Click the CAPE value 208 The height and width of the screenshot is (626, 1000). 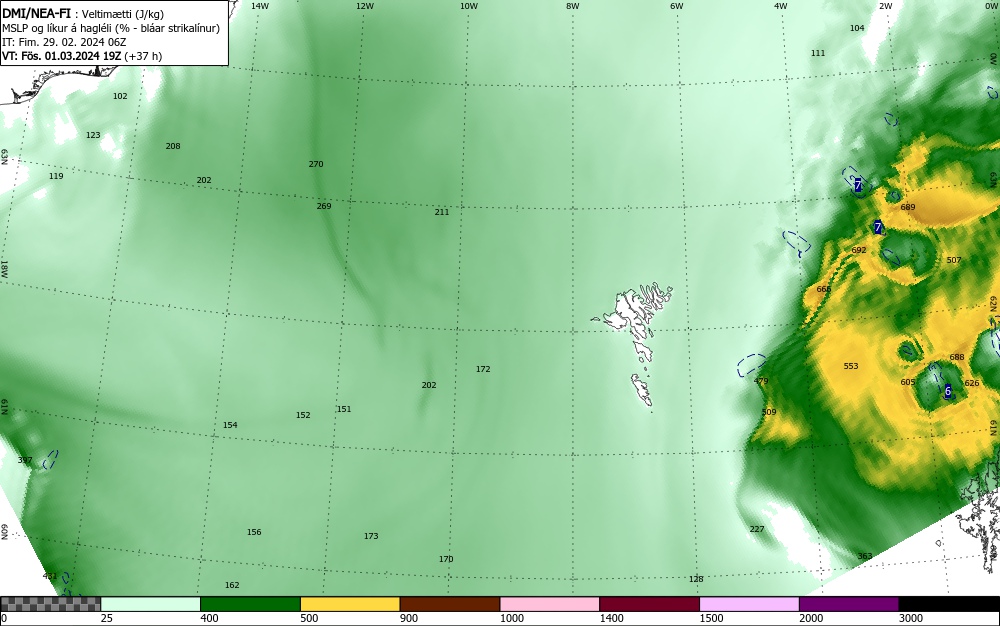[x=173, y=146]
